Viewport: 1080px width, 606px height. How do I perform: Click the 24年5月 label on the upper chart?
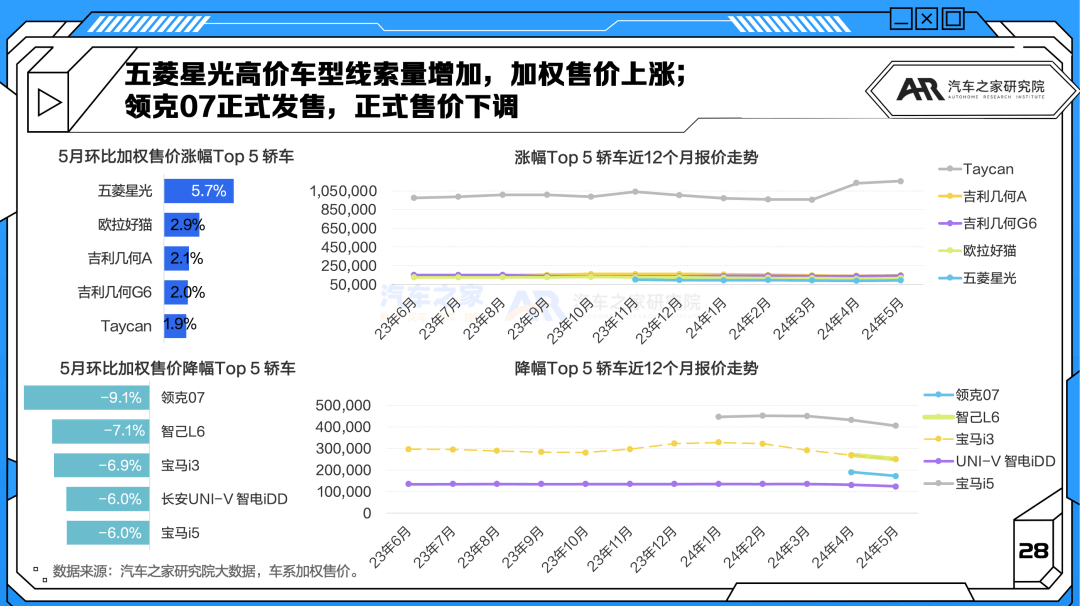click(x=883, y=318)
